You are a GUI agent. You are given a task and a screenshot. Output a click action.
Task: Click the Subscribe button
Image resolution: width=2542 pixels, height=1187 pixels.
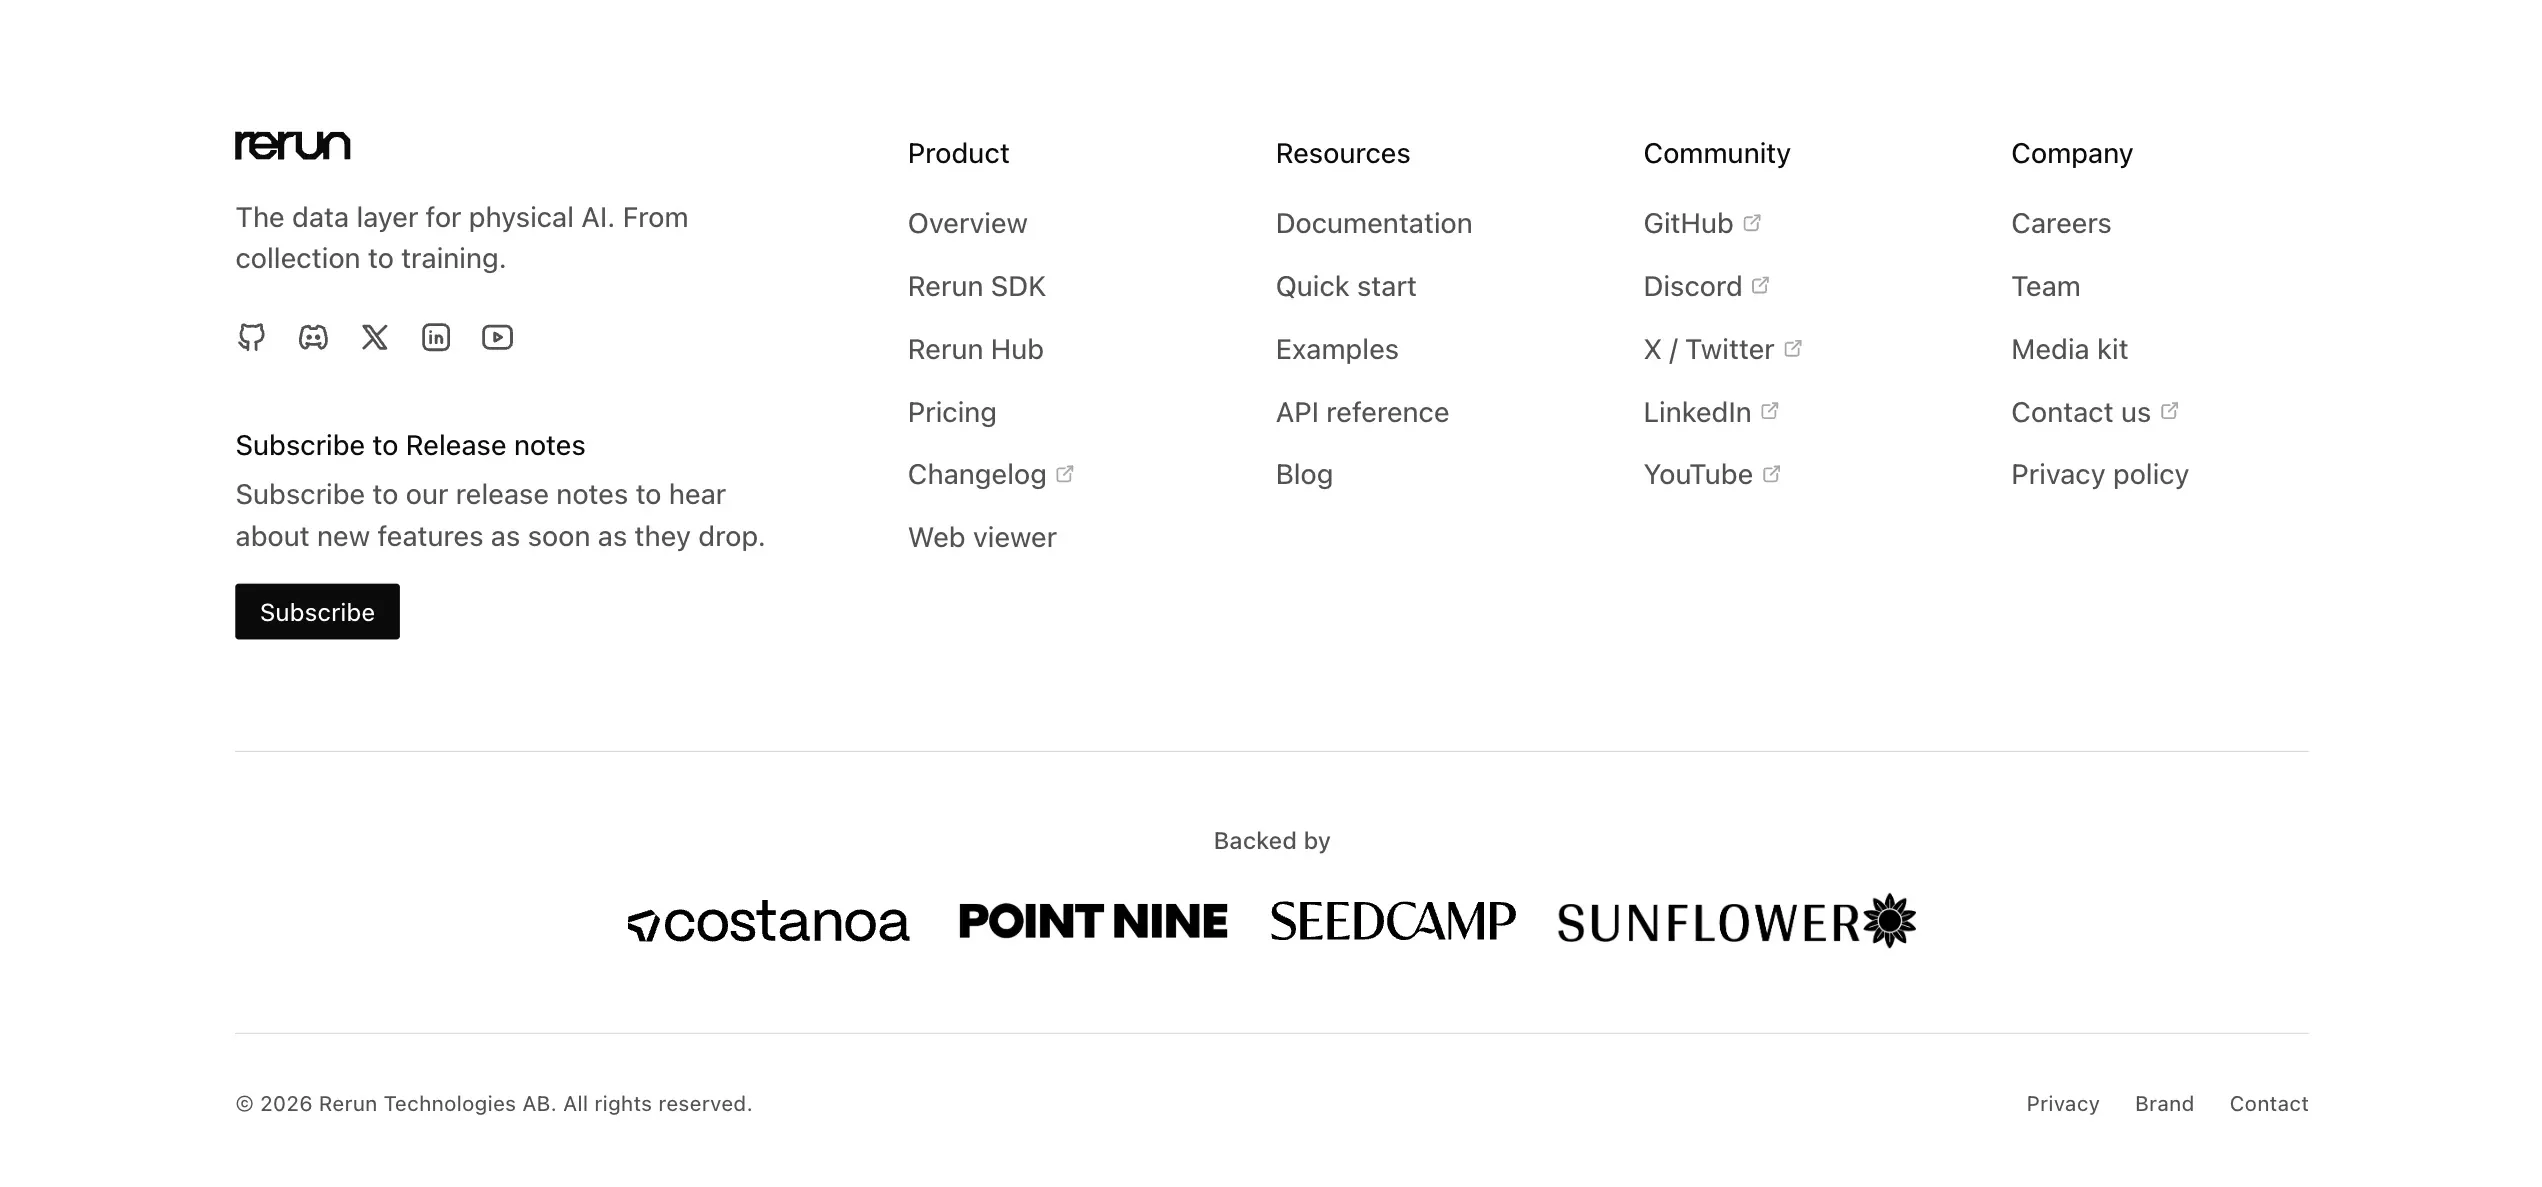317,612
